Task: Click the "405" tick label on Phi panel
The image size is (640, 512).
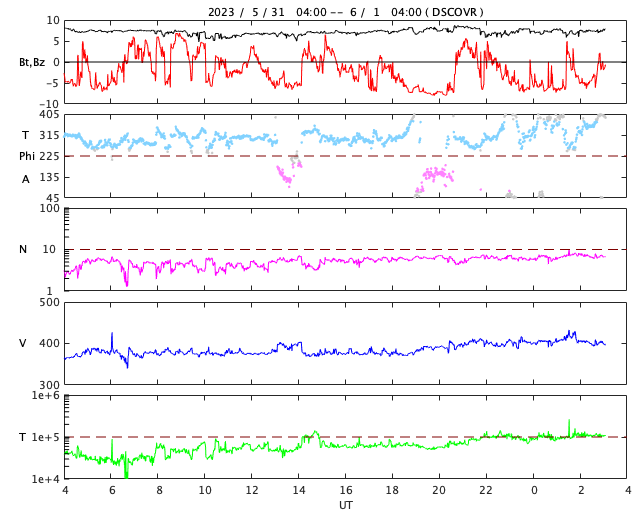Action: coord(49,115)
